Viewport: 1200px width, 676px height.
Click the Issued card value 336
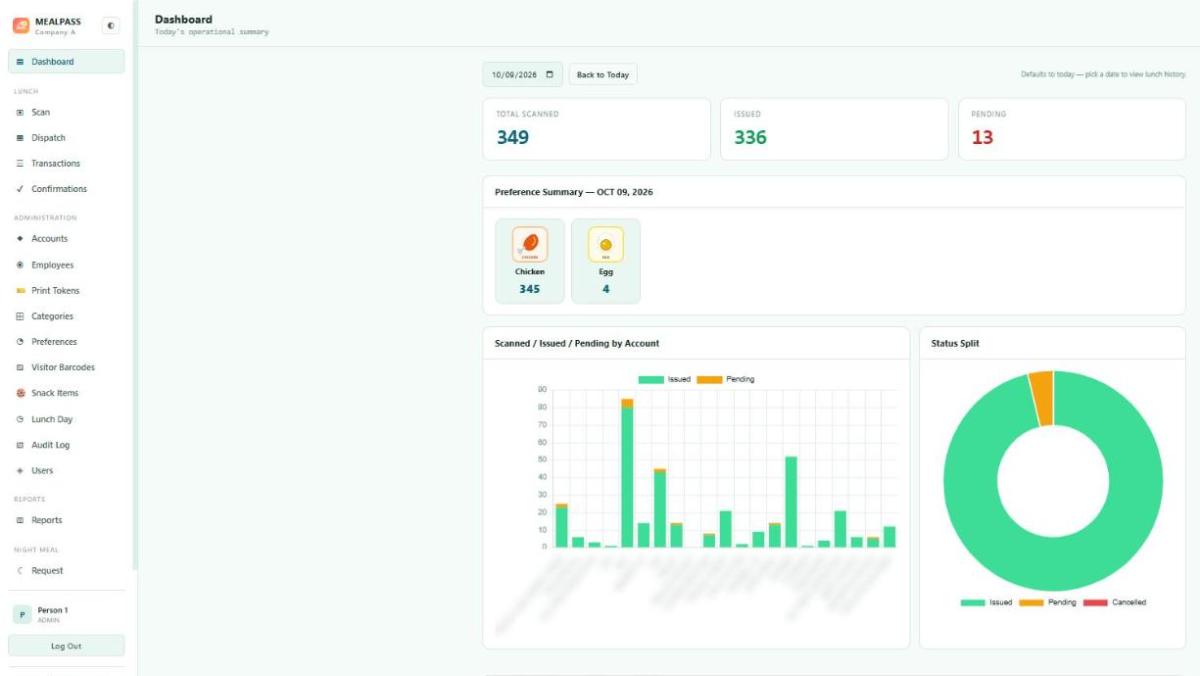(x=750, y=137)
